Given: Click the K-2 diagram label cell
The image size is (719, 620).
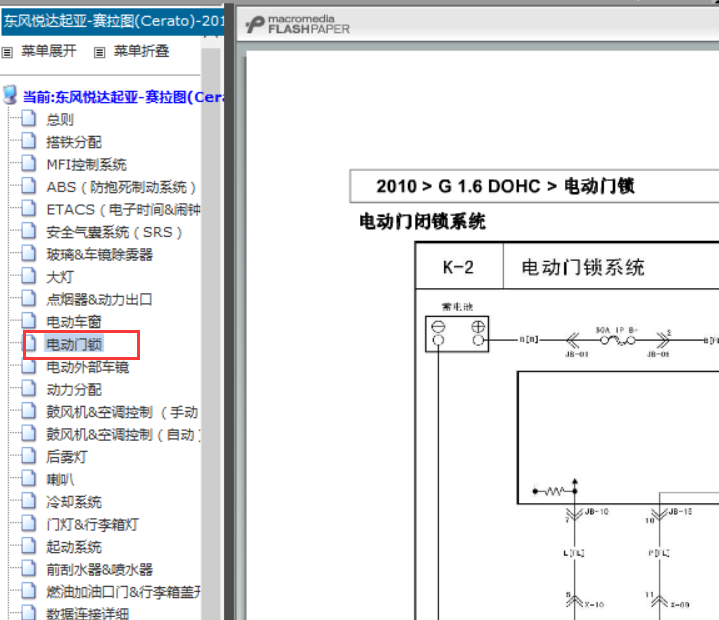Looking at the screenshot, I should [x=459, y=266].
